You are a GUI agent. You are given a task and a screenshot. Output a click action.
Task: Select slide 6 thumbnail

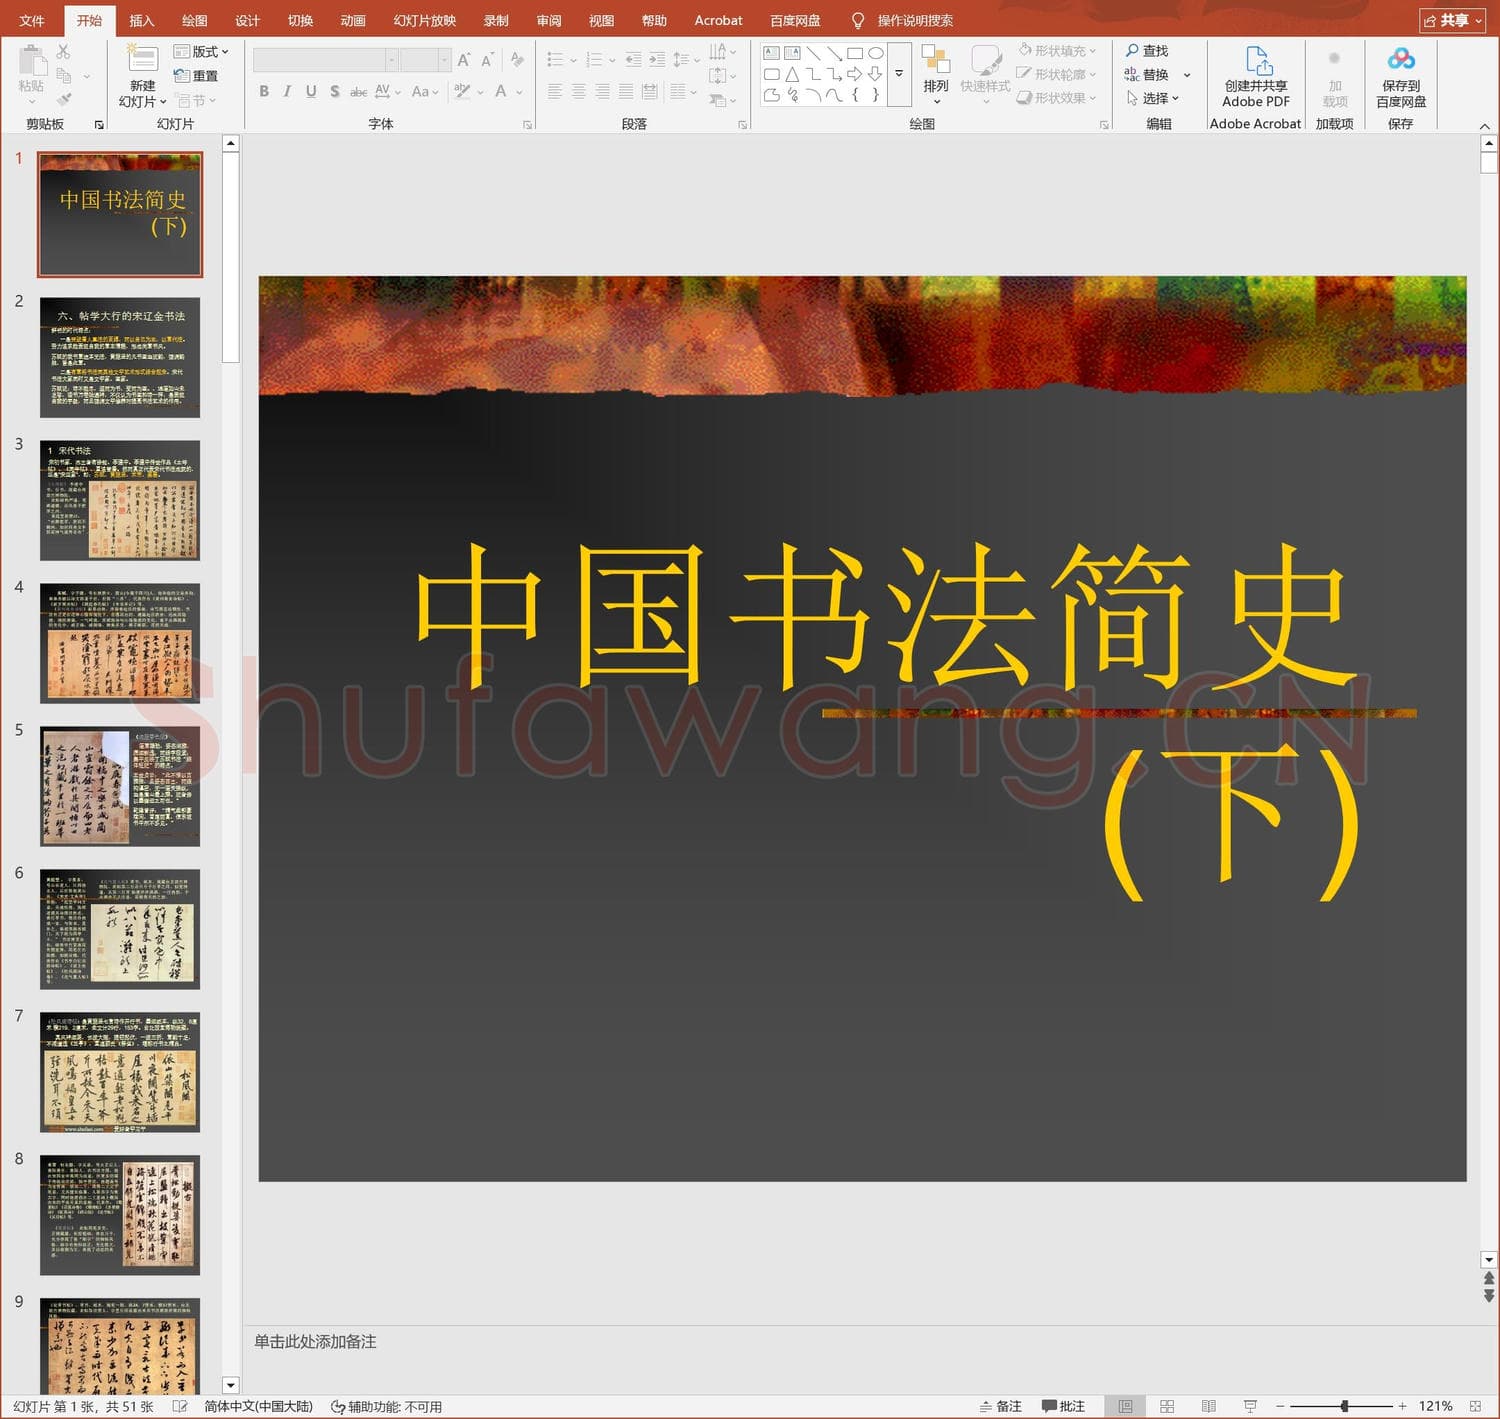pyautogui.click(x=120, y=929)
